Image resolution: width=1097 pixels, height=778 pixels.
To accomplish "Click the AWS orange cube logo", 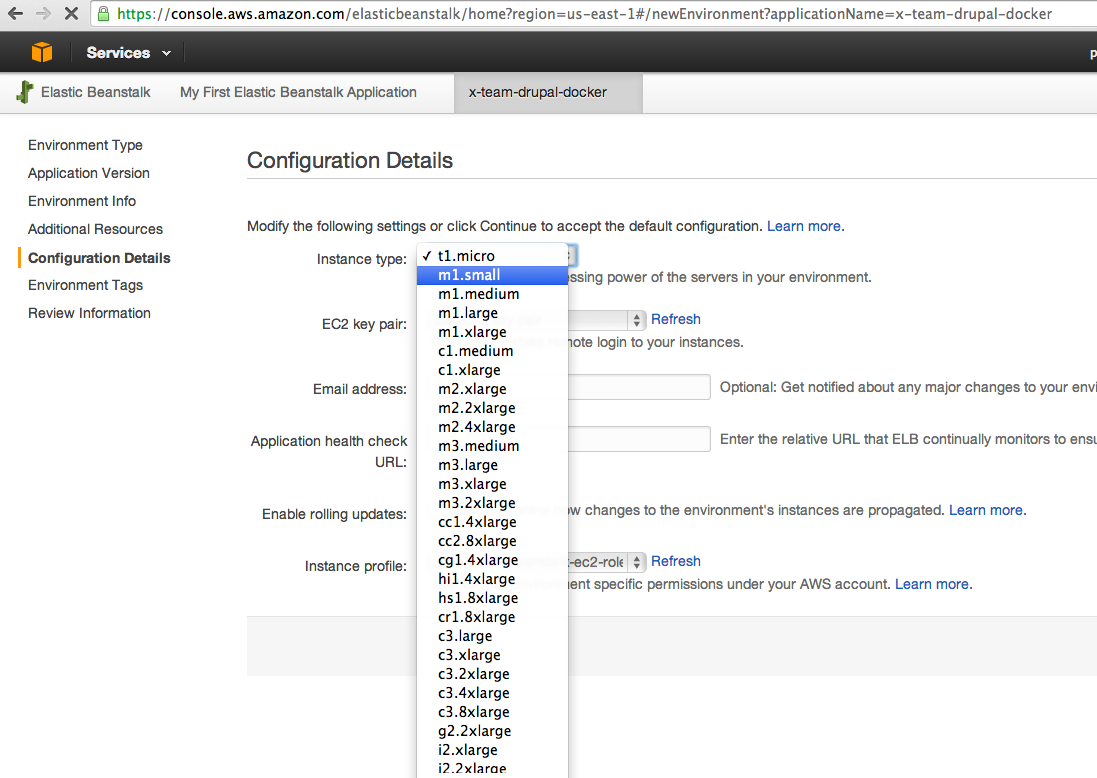I will point(42,52).
